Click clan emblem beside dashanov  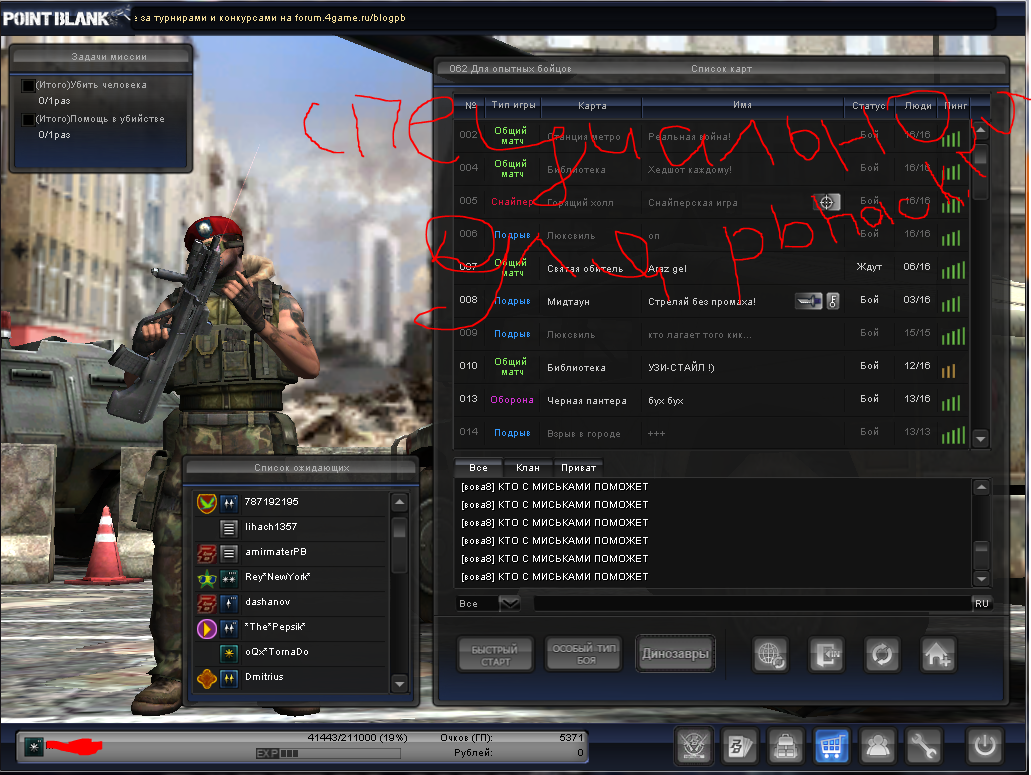point(206,603)
